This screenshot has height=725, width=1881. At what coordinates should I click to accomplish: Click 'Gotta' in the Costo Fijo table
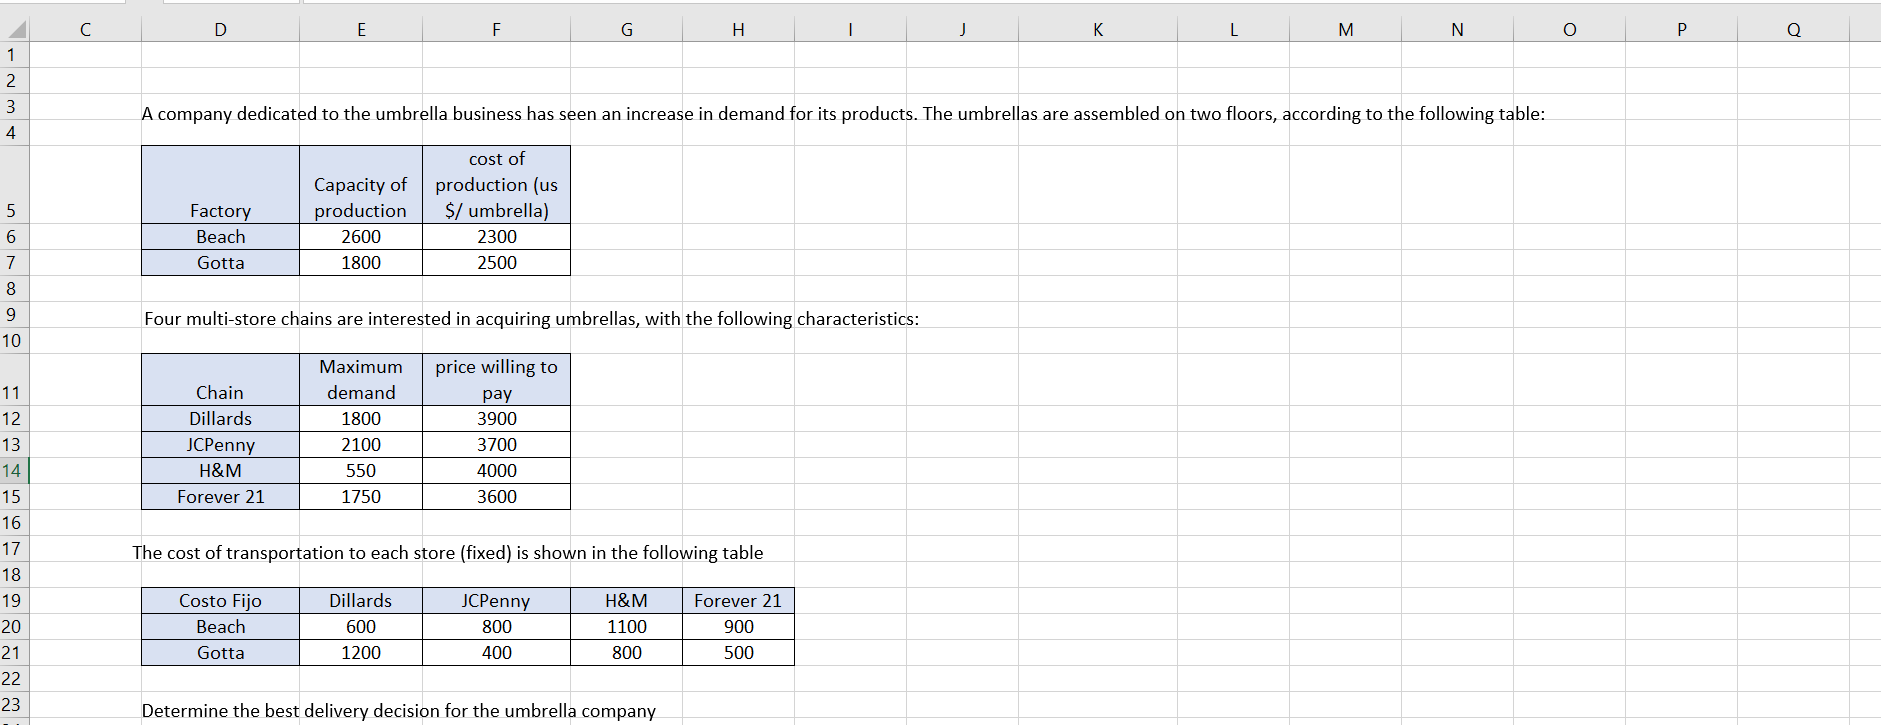[220, 652]
